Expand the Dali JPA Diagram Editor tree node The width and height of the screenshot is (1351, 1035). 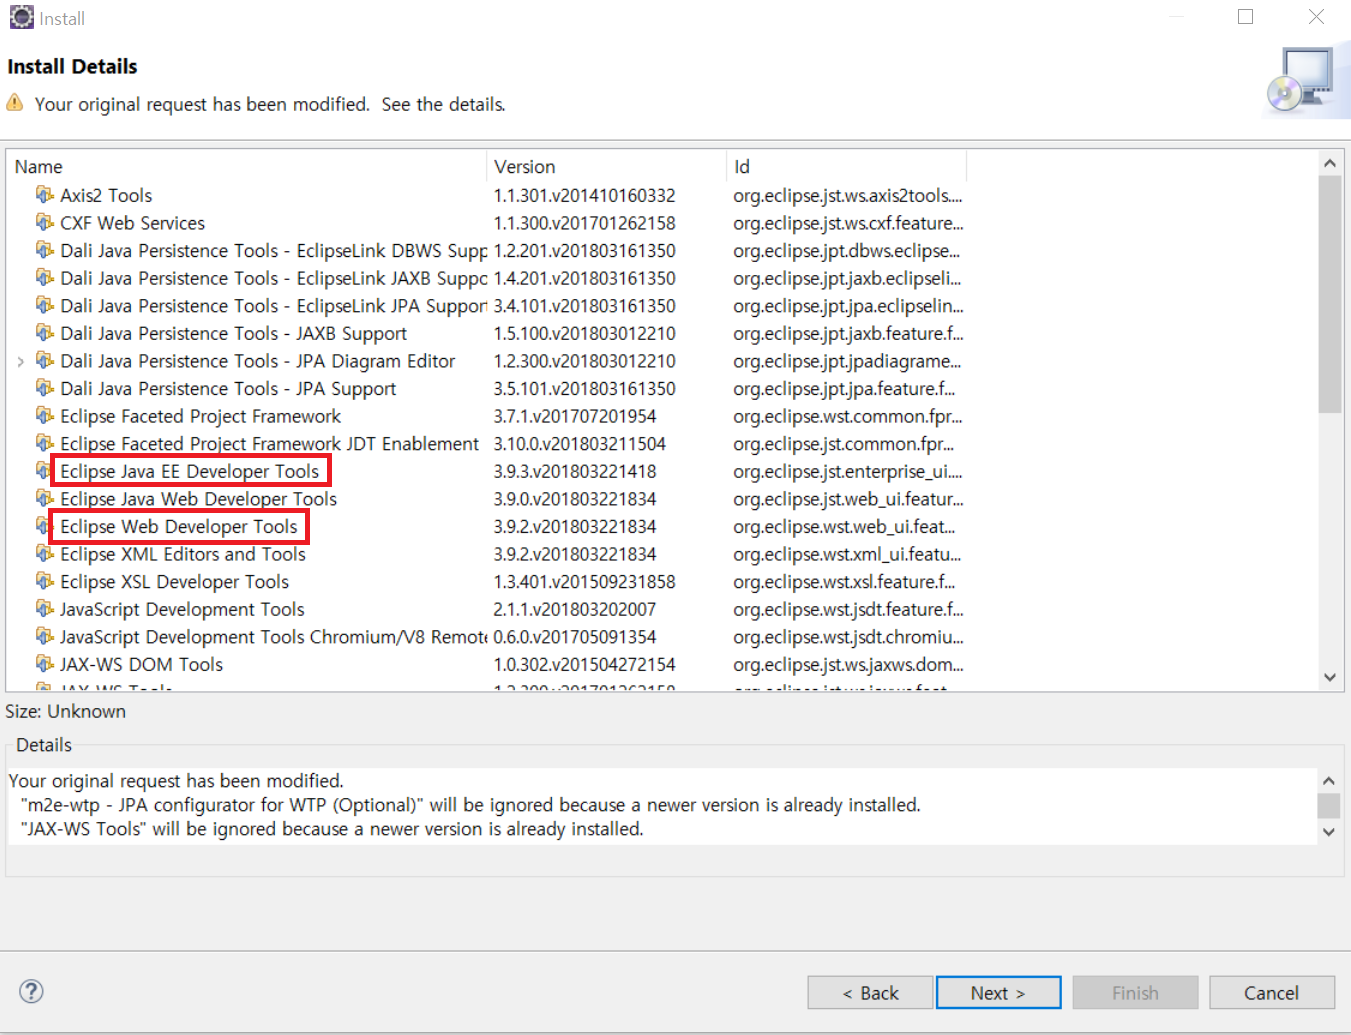coord(21,361)
